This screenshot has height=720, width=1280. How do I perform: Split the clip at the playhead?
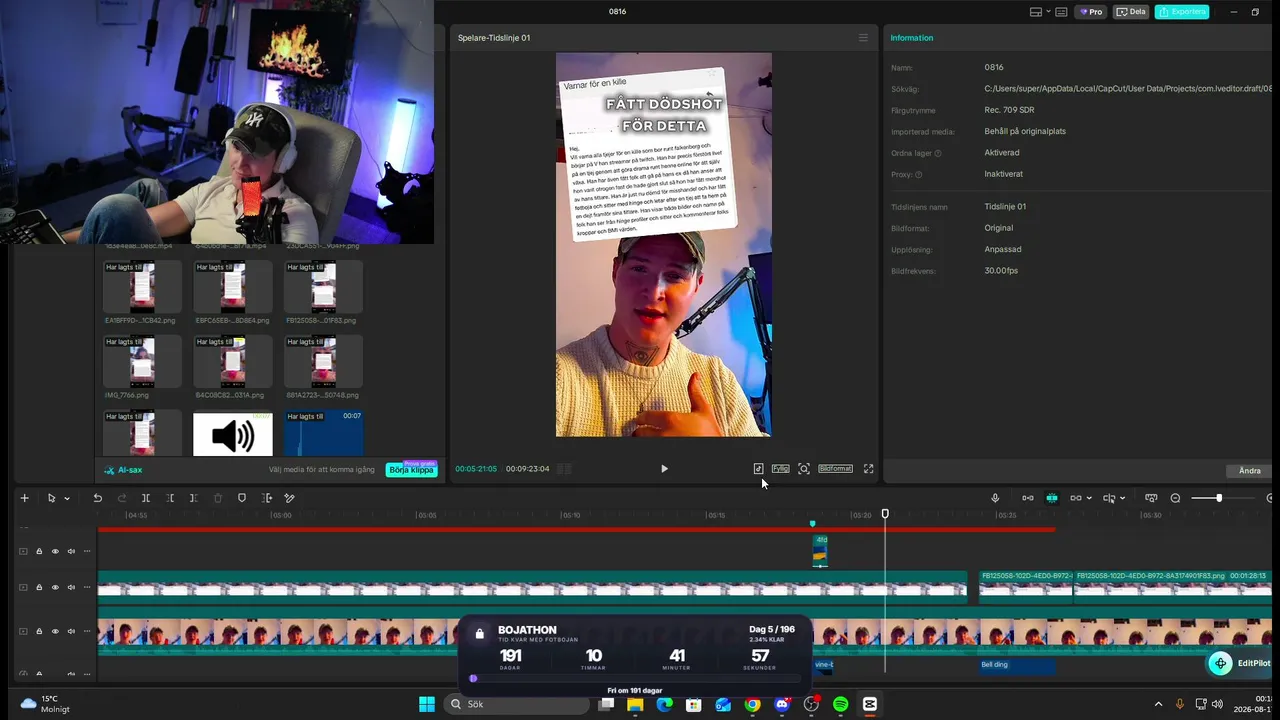point(146,498)
